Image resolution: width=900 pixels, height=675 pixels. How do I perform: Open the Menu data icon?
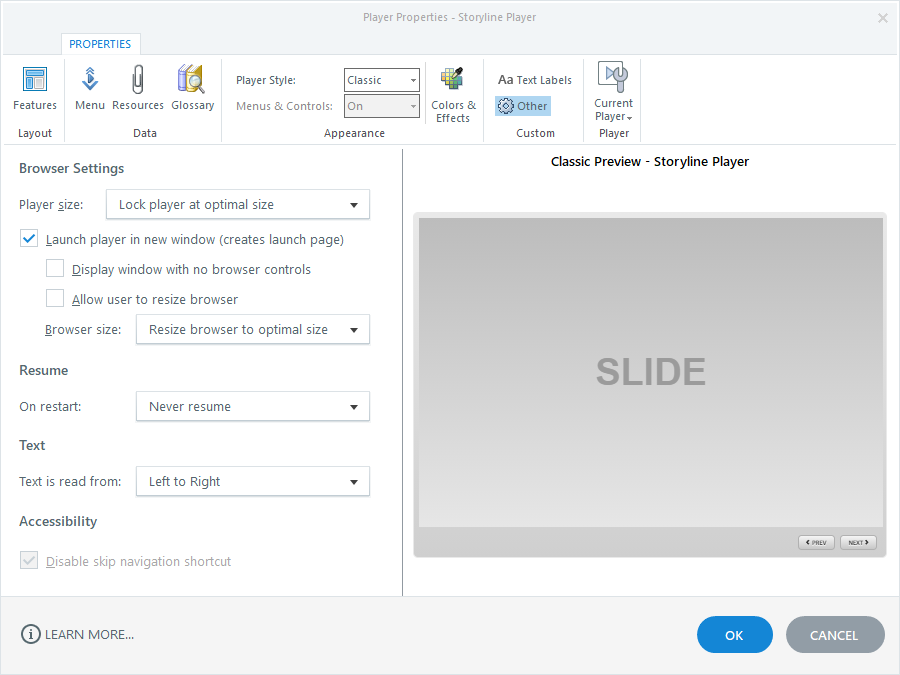pyautogui.click(x=90, y=88)
